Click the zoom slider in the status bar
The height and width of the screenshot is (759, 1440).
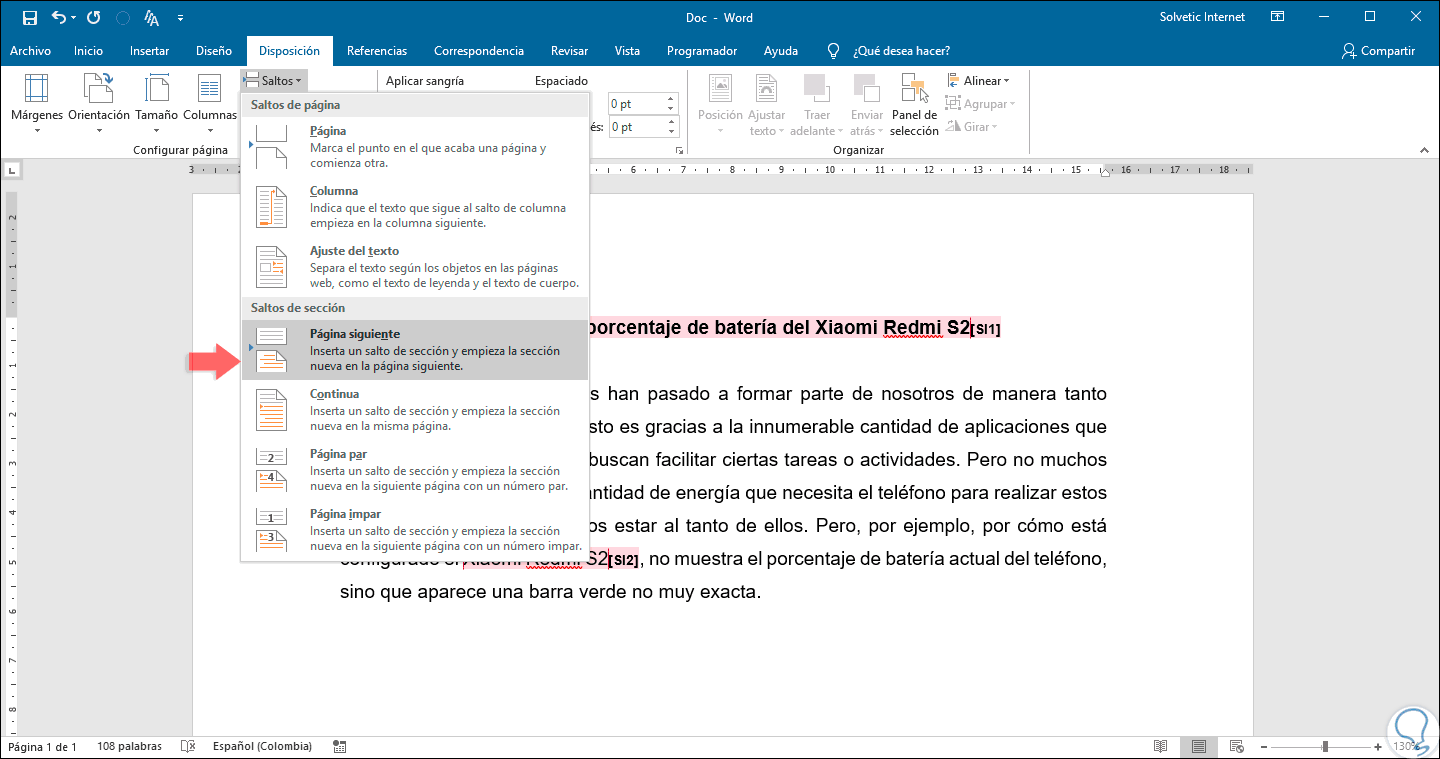point(1325,747)
